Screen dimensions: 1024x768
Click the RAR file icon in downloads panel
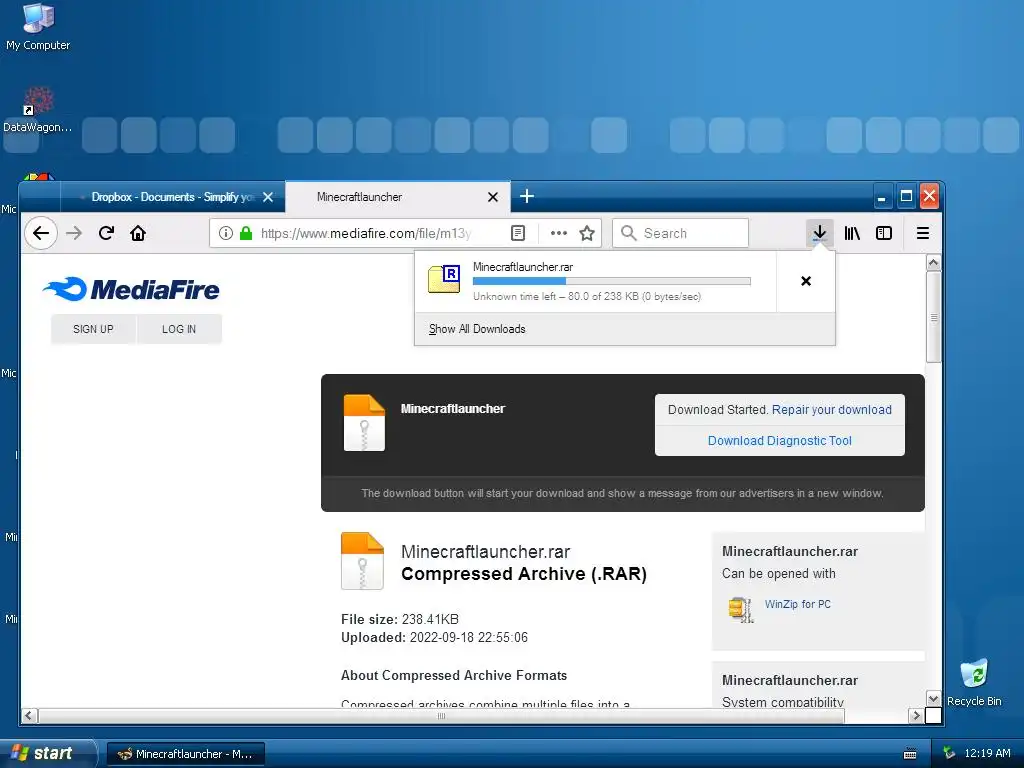(x=444, y=279)
